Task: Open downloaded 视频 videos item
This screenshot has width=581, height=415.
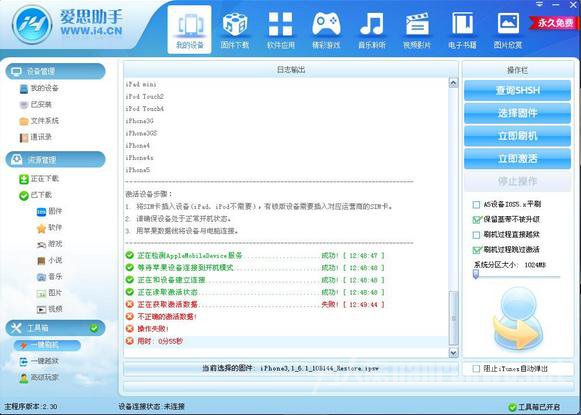Action: click(49, 309)
